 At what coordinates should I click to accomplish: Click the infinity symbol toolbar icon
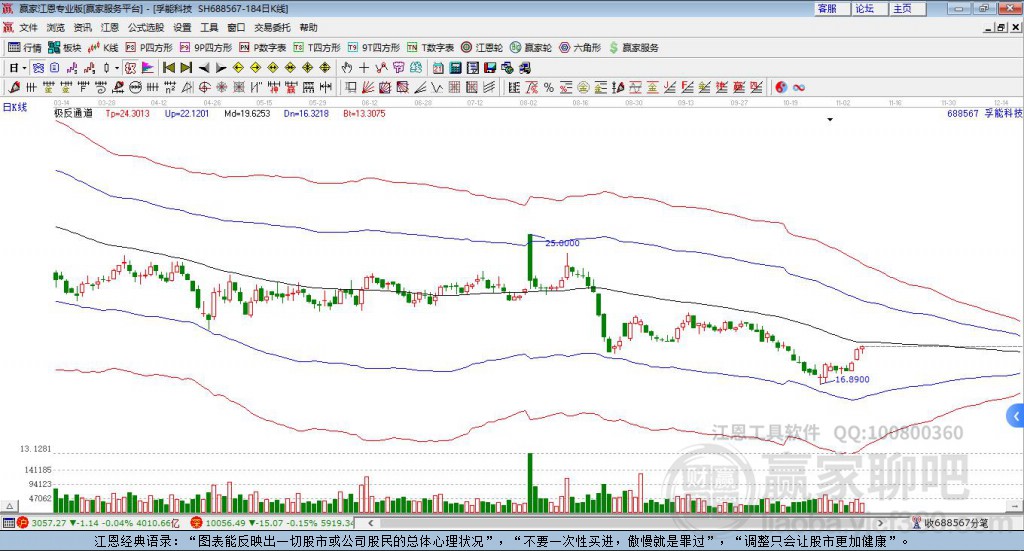(x=799, y=87)
